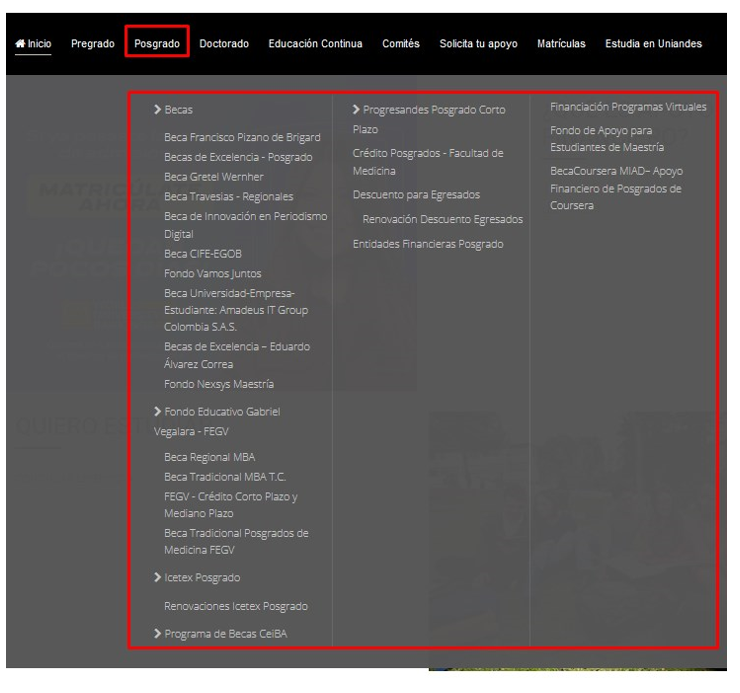The image size is (740, 693).
Task: Click the Programa de Becas CeiBA text
Action: tap(226, 634)
